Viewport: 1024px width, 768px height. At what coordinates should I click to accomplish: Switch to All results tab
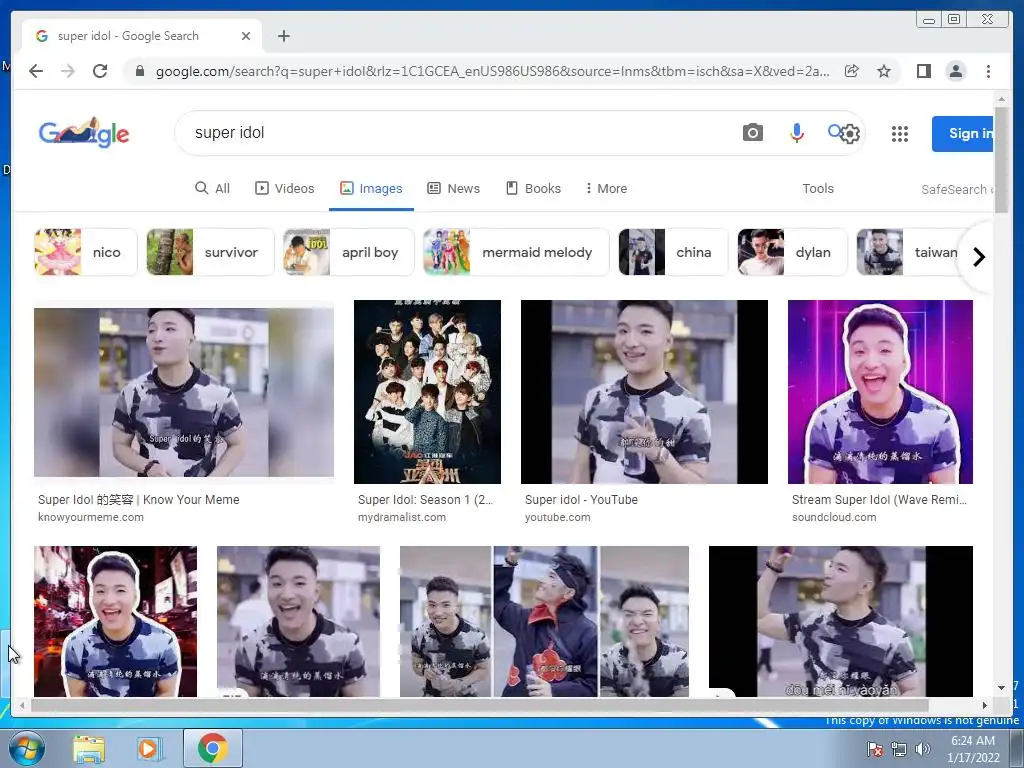point(213,188)
